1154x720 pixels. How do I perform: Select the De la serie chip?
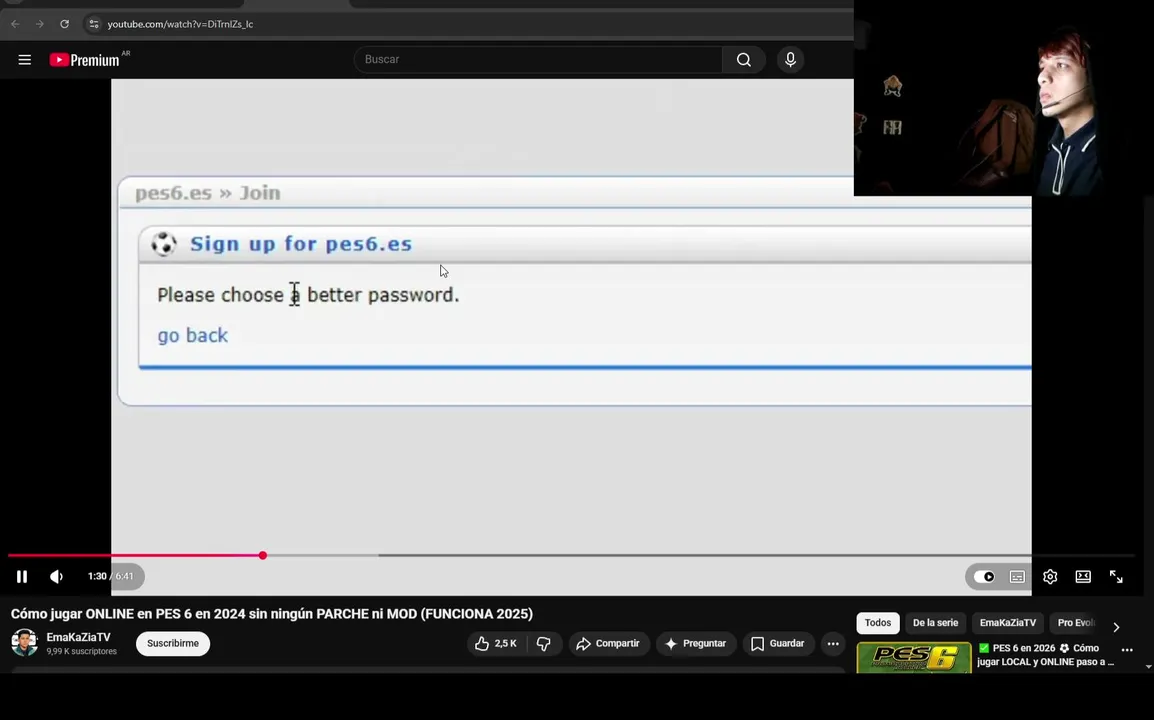click(935, 623)
